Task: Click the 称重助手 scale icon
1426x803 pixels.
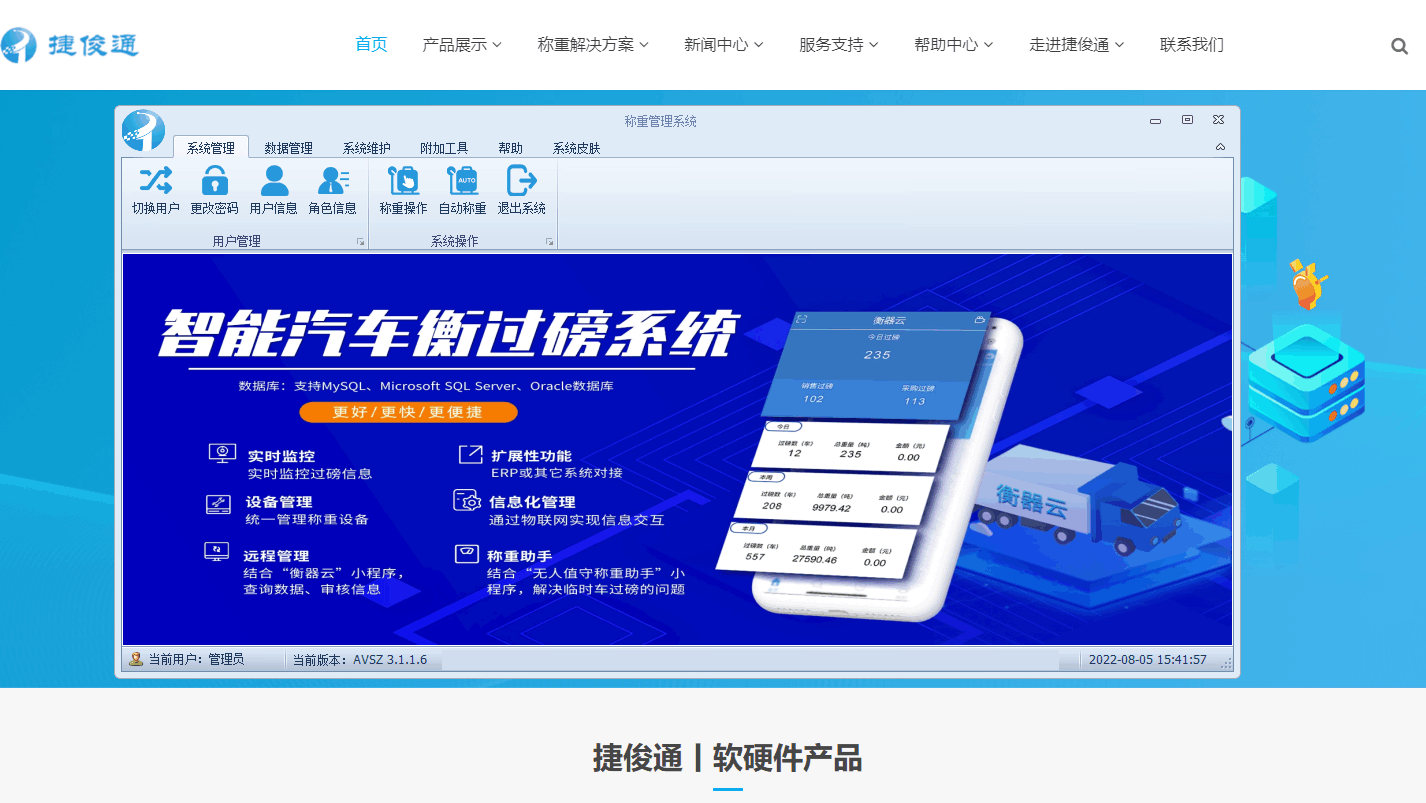Action: [x=466, y=553]
